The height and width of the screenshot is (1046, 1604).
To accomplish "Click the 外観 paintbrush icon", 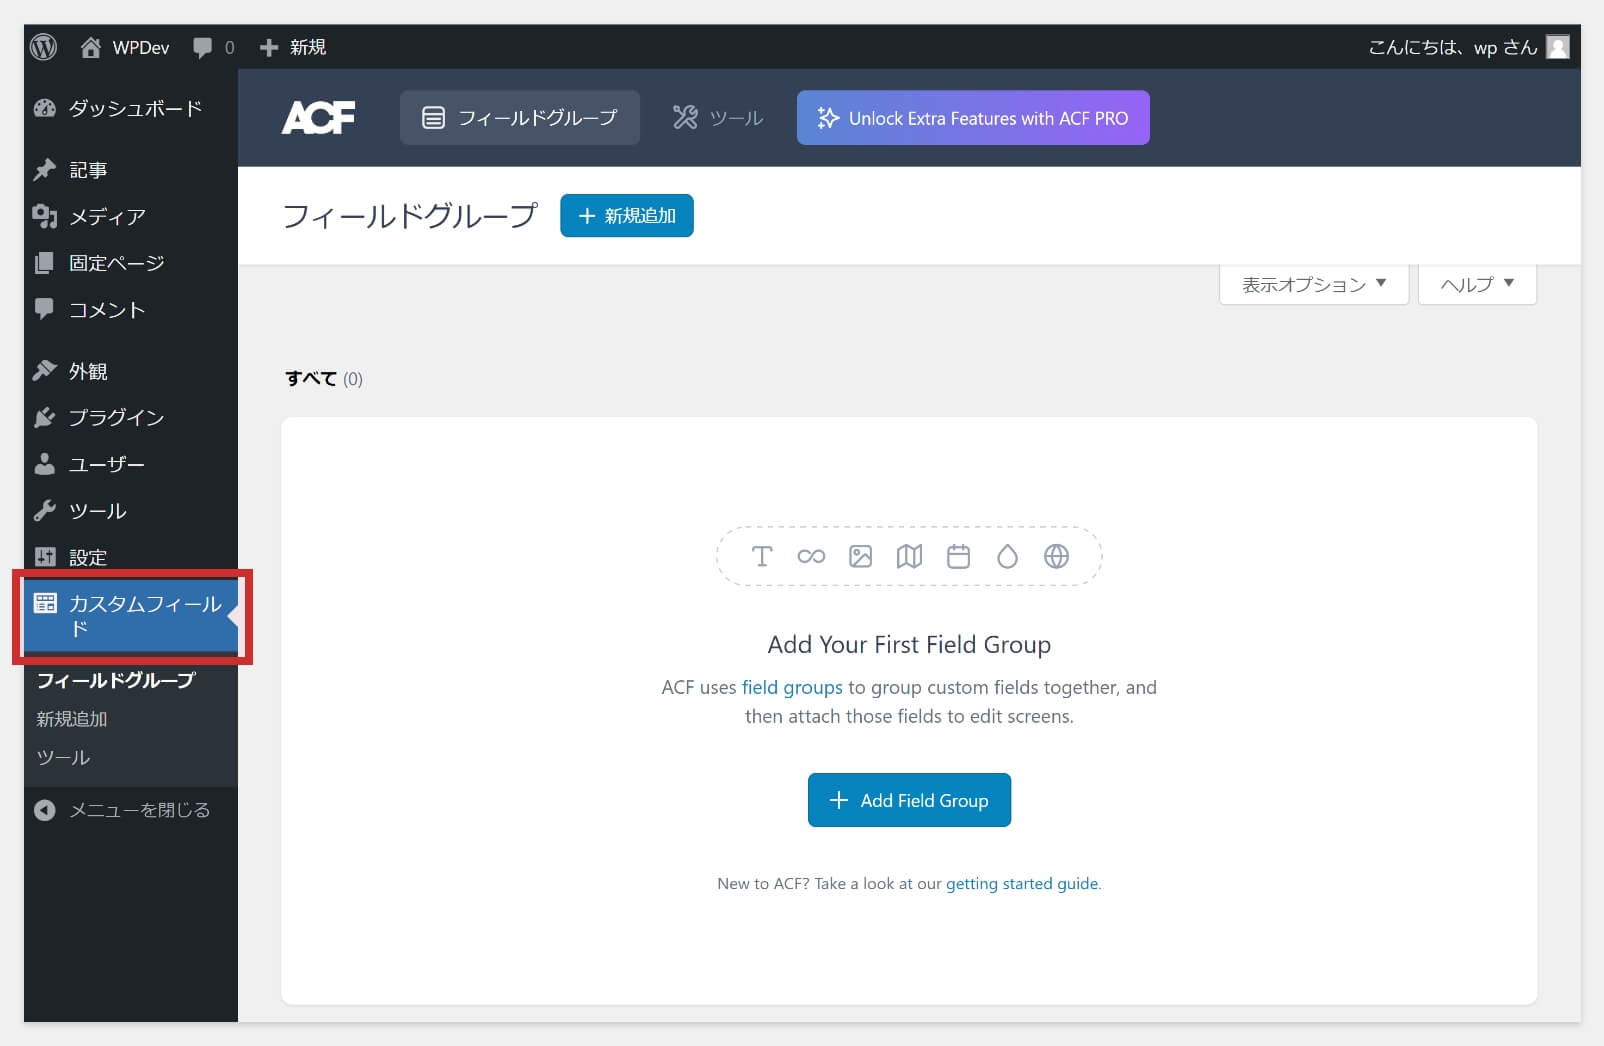I will [45, 371].
